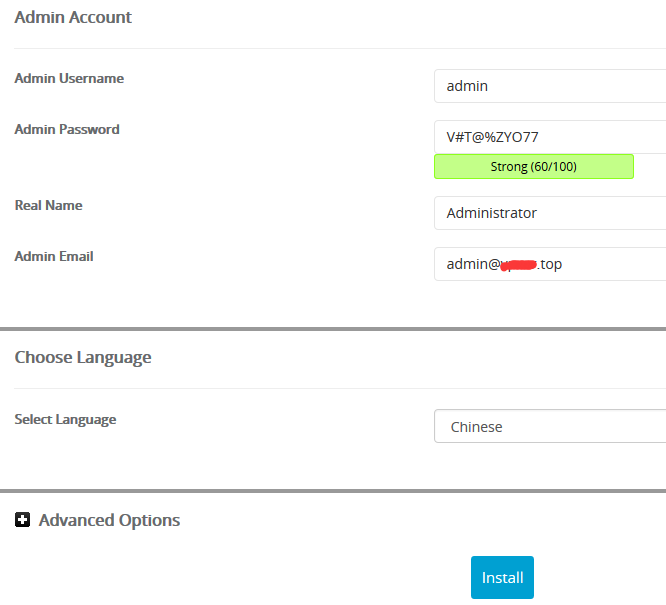
Task: Click the Real Name label
Action: click(x=48, y=205)
